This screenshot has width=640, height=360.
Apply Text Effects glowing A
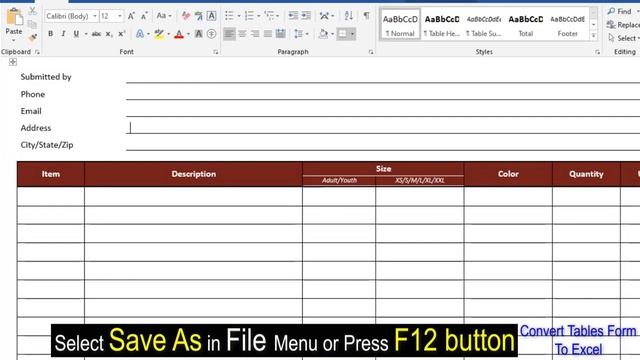pos(140,34)
